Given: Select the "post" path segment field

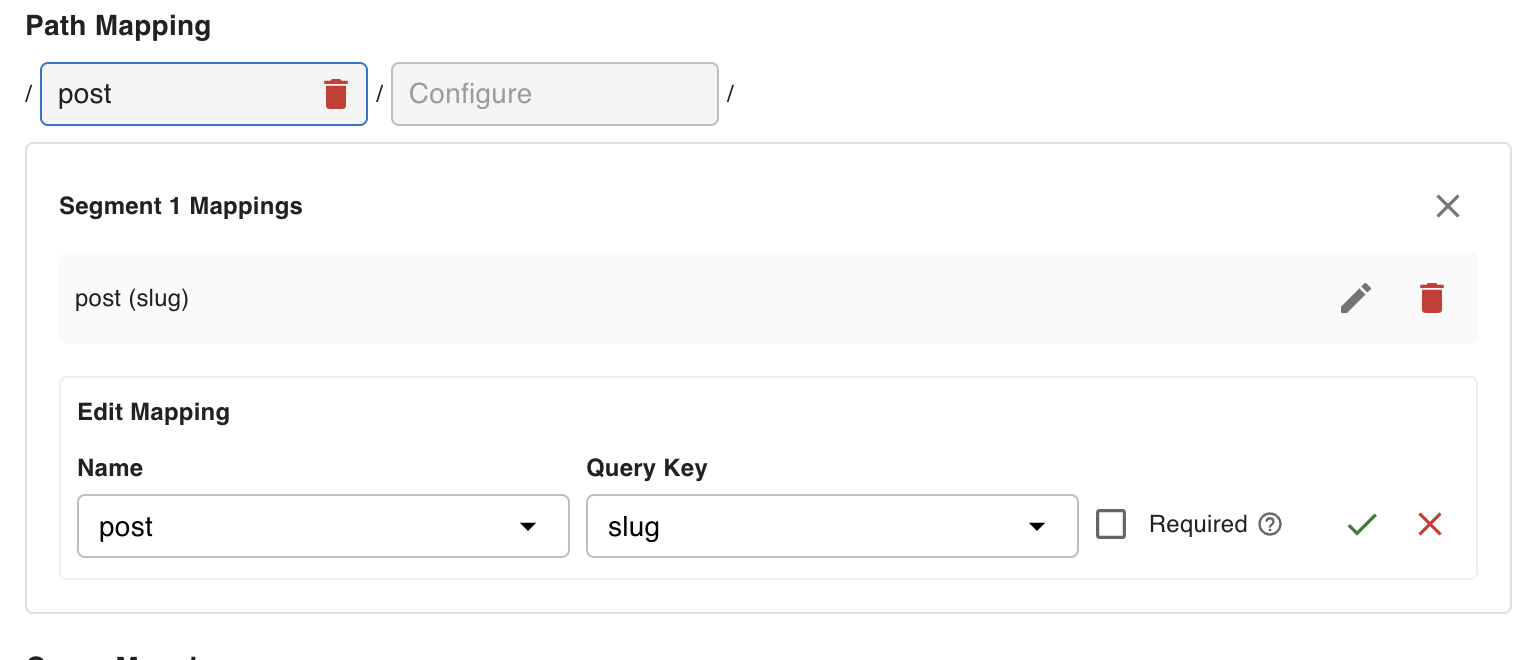Looking at the screenshot, I should pyautogui.click(x=180, y=94).
